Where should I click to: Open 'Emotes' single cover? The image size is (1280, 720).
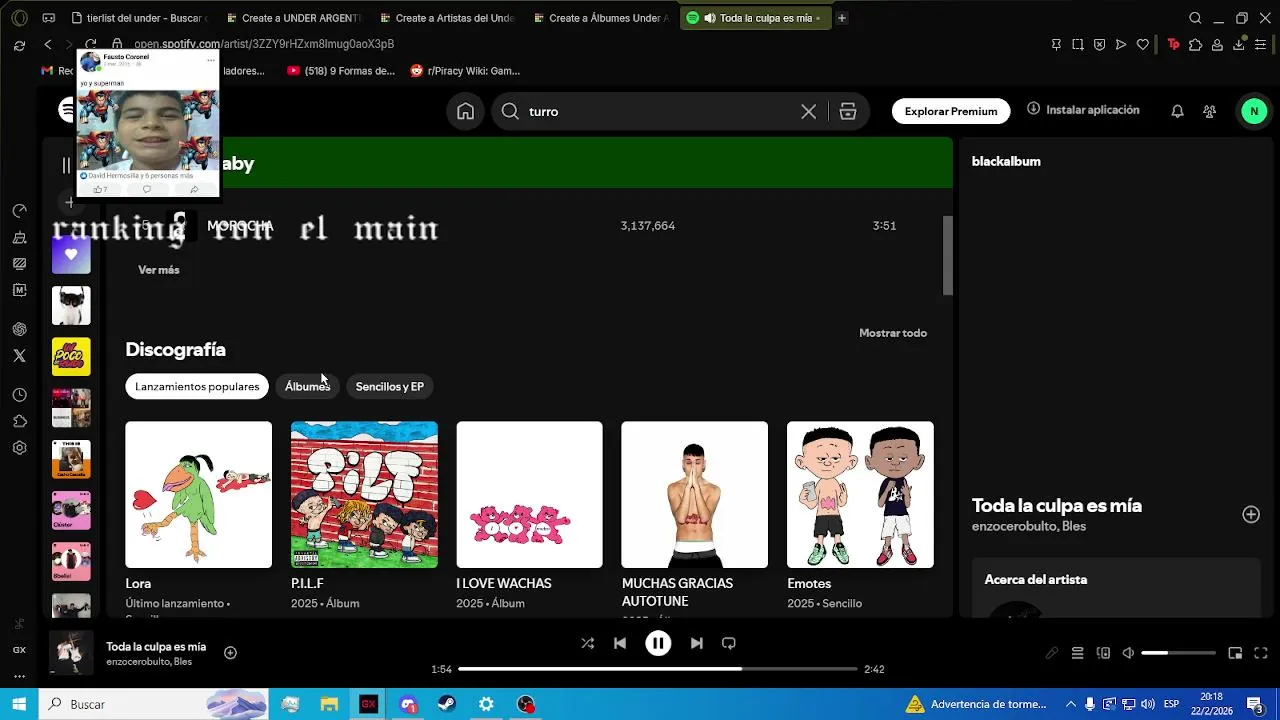pos(860,495)
